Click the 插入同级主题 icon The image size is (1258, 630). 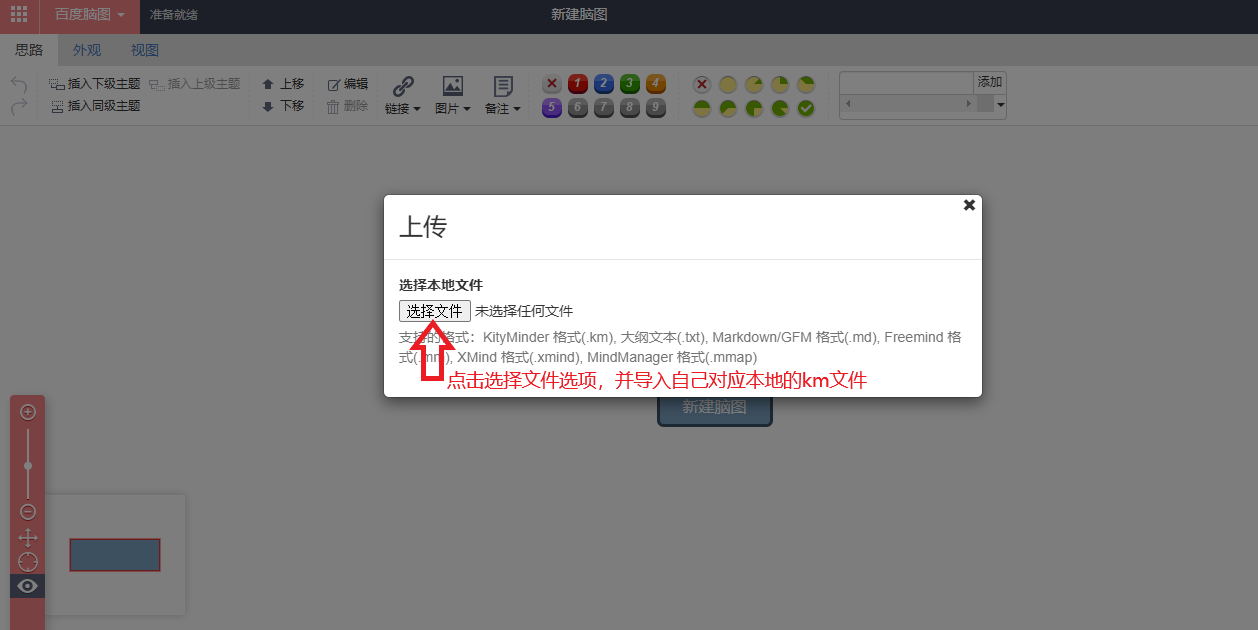59,105
